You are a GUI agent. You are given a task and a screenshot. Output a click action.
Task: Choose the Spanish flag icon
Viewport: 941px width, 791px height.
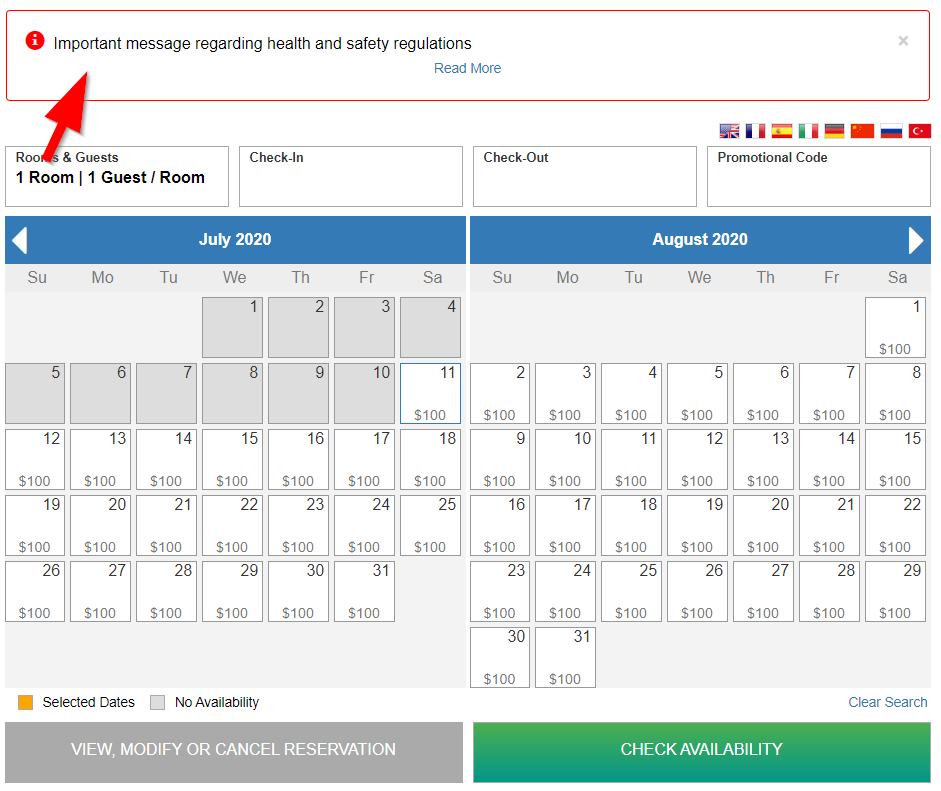pyautogui.click(x=781, y=131)
